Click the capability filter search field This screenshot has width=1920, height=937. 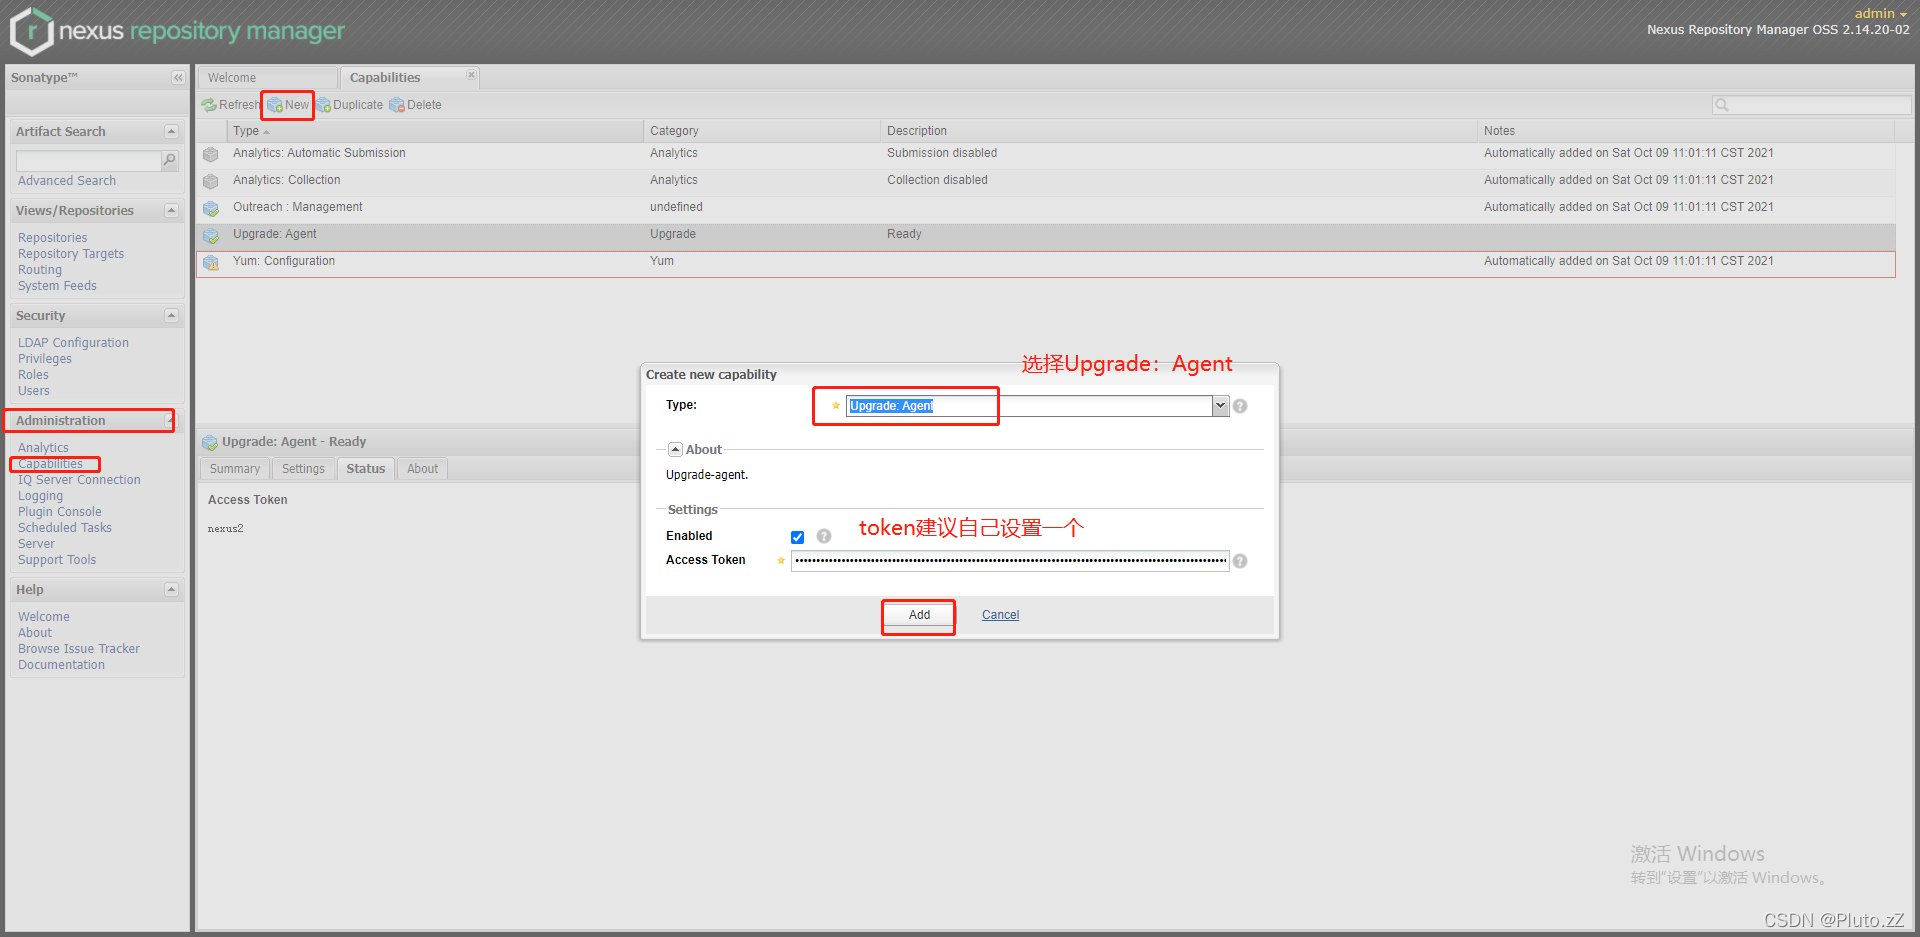[x=1811, y=105]
